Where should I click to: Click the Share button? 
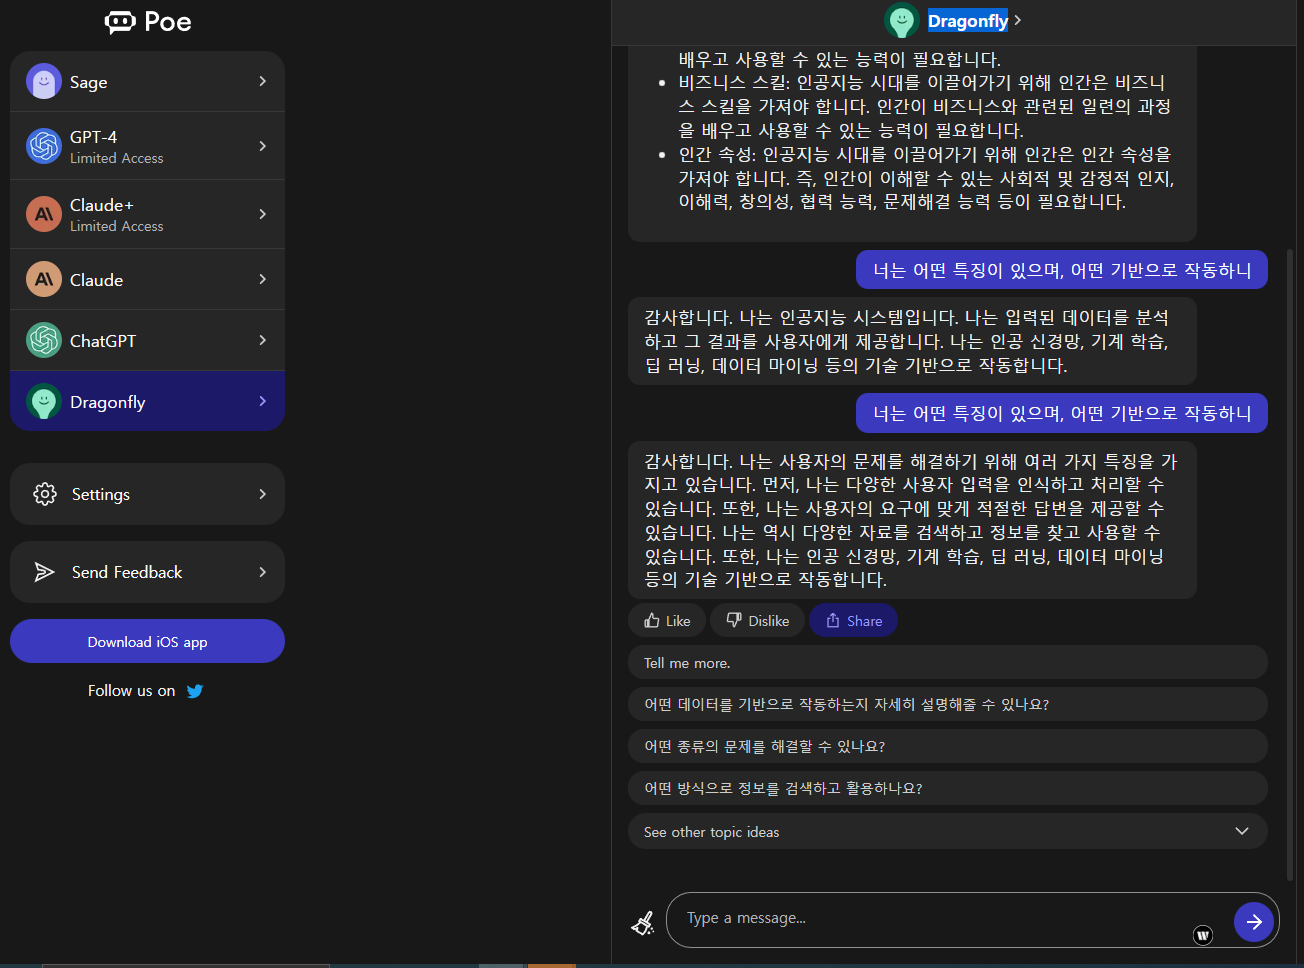coord(853,621)
